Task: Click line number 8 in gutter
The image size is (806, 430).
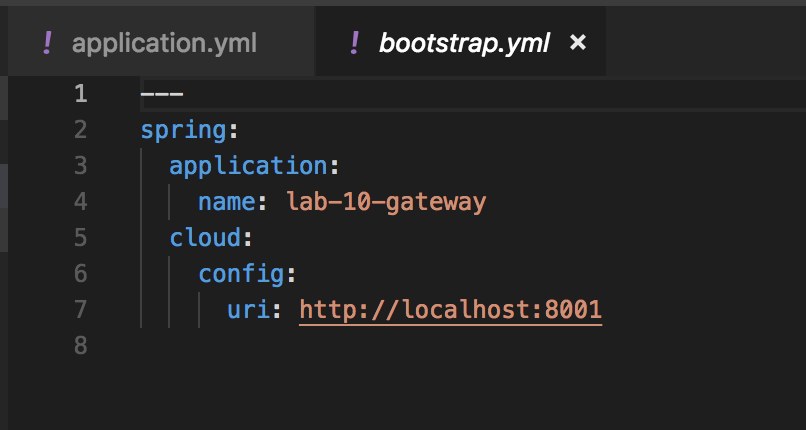Action: click(80, 346)
